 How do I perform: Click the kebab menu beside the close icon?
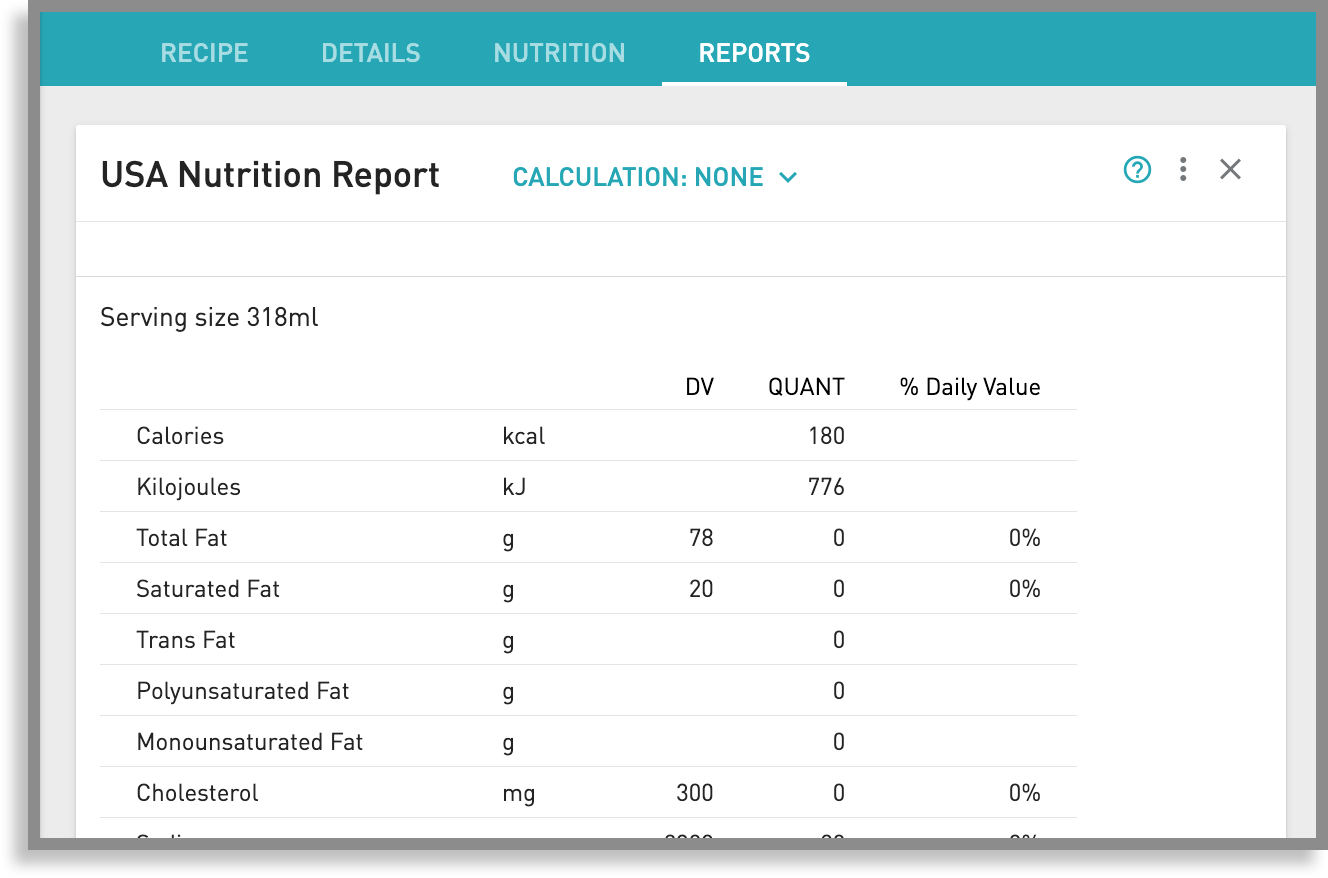[x=1183, y=169]
